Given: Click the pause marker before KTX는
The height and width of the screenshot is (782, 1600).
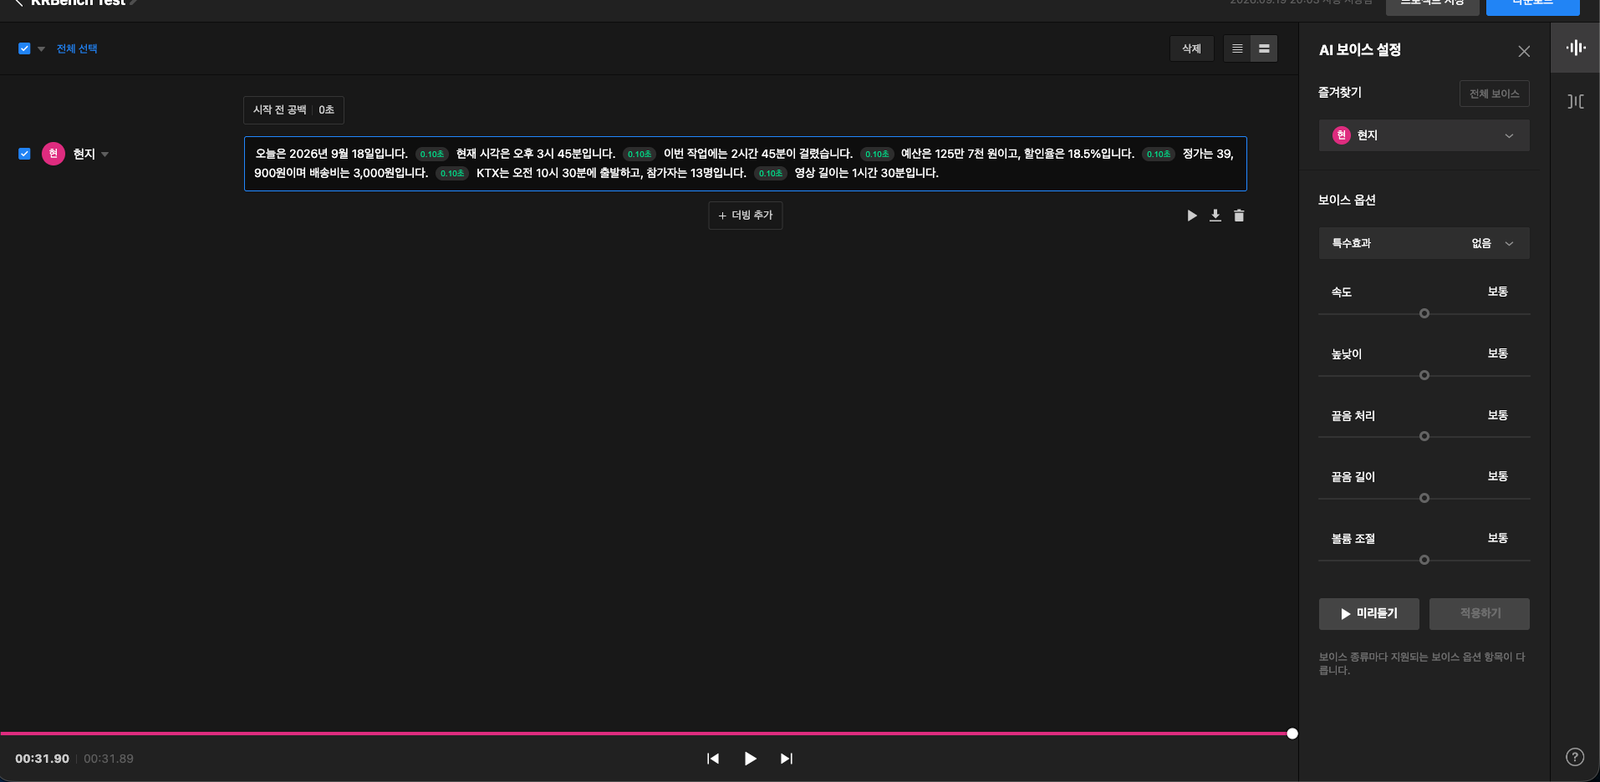Looking at the screenshot, I should (x=452, y=173).
